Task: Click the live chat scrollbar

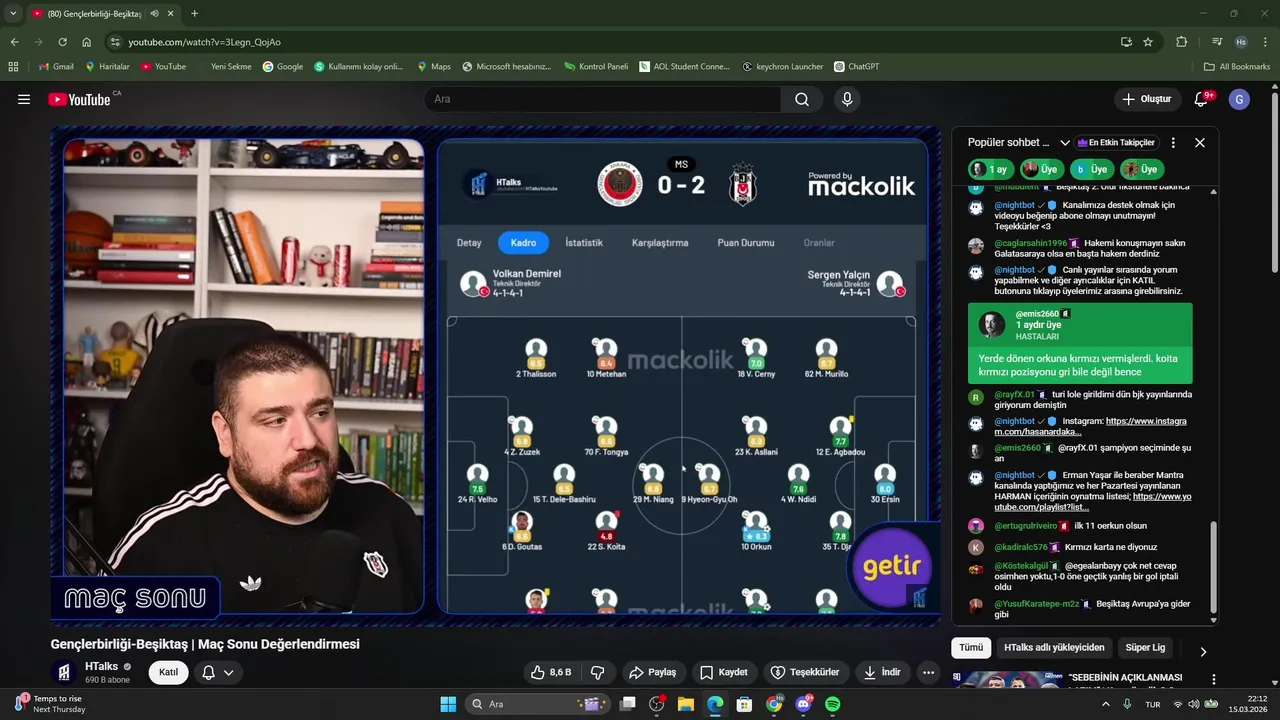Action: click(x=1214, y=567)
